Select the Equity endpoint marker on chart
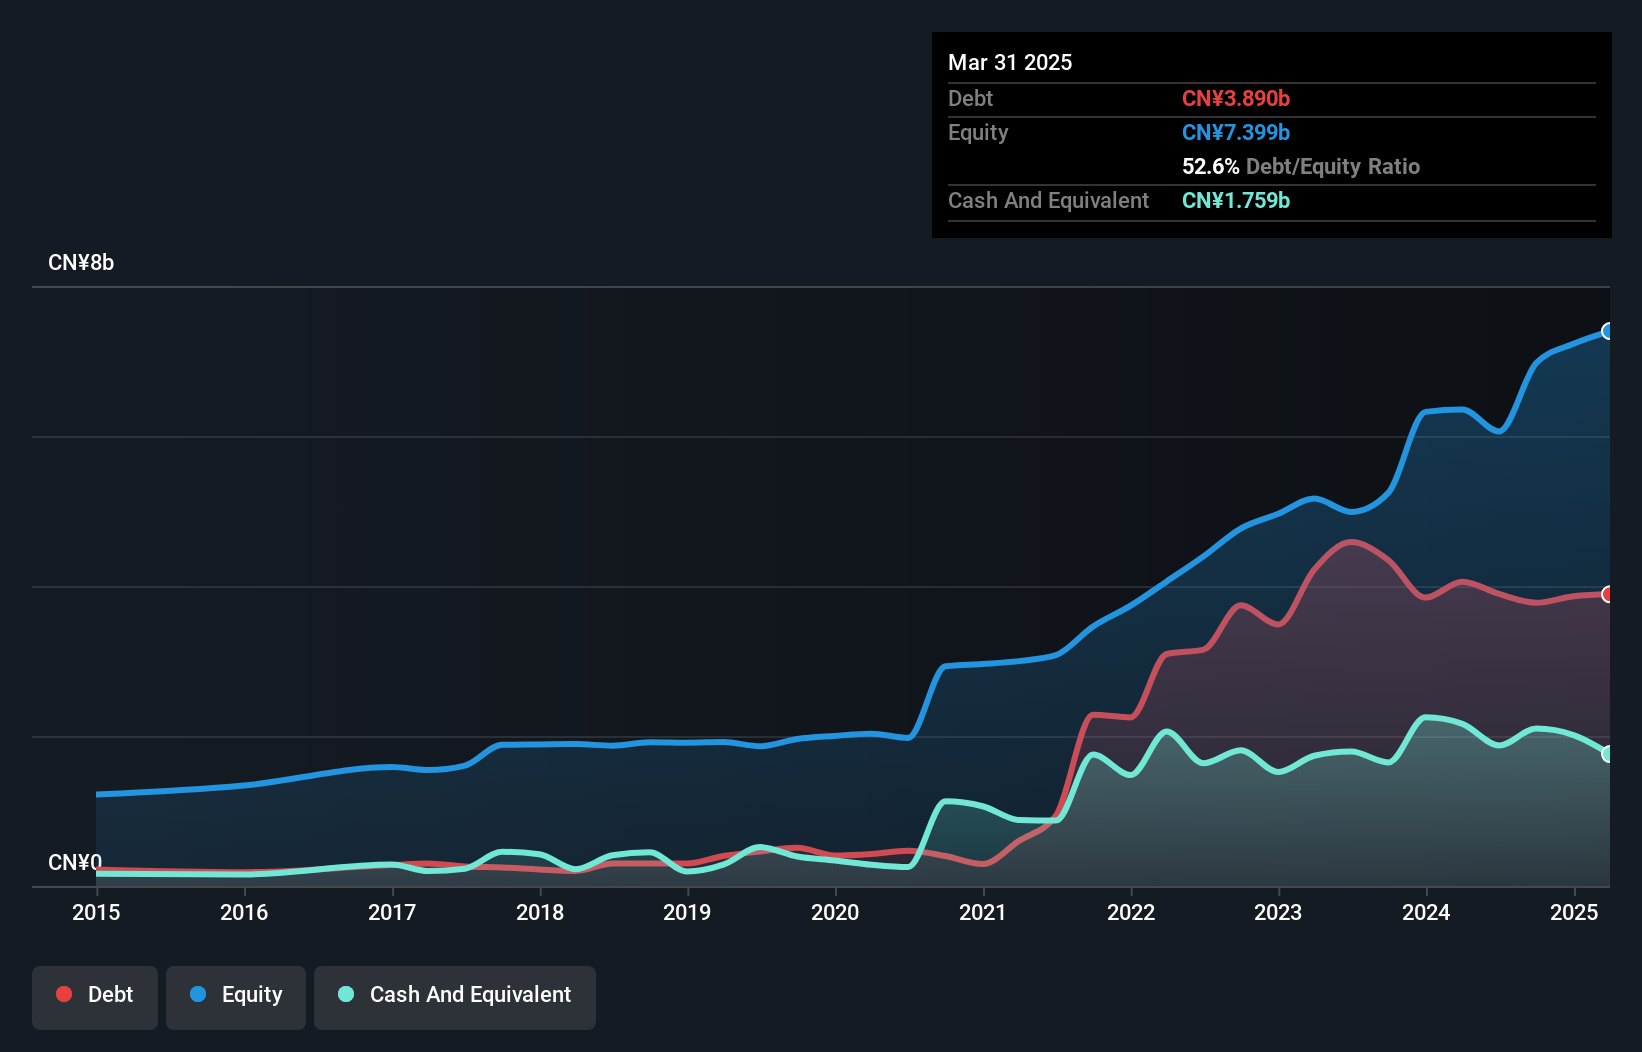This screenshot has height=1052, width=1642. coord(1608,331)
